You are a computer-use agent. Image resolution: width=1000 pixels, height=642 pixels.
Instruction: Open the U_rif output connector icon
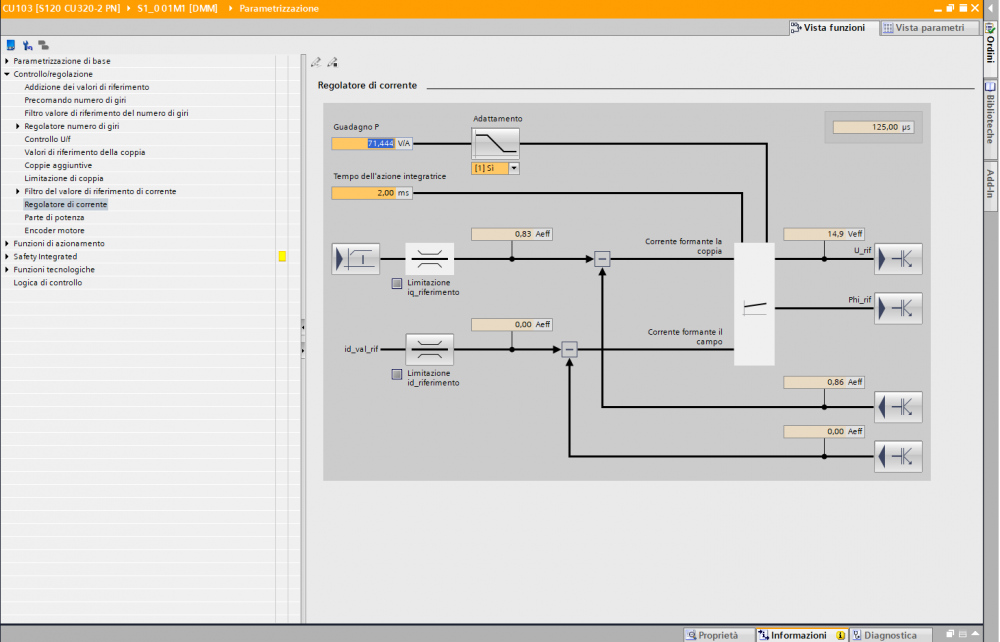click(898, 259)
